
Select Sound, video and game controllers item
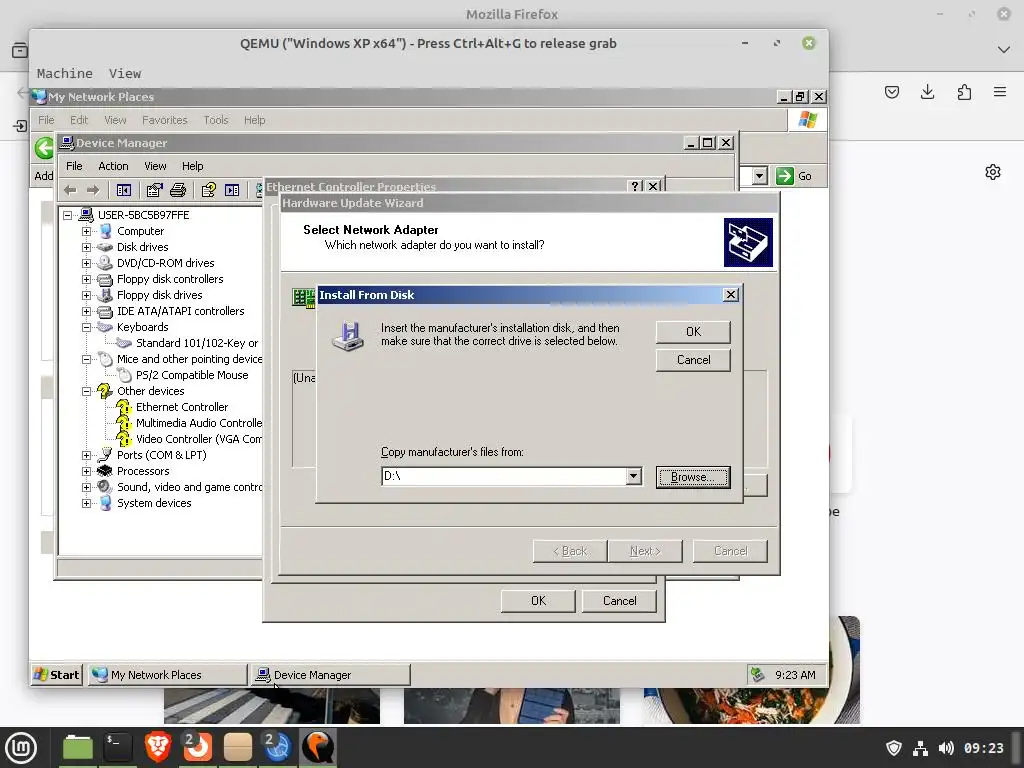189,487
